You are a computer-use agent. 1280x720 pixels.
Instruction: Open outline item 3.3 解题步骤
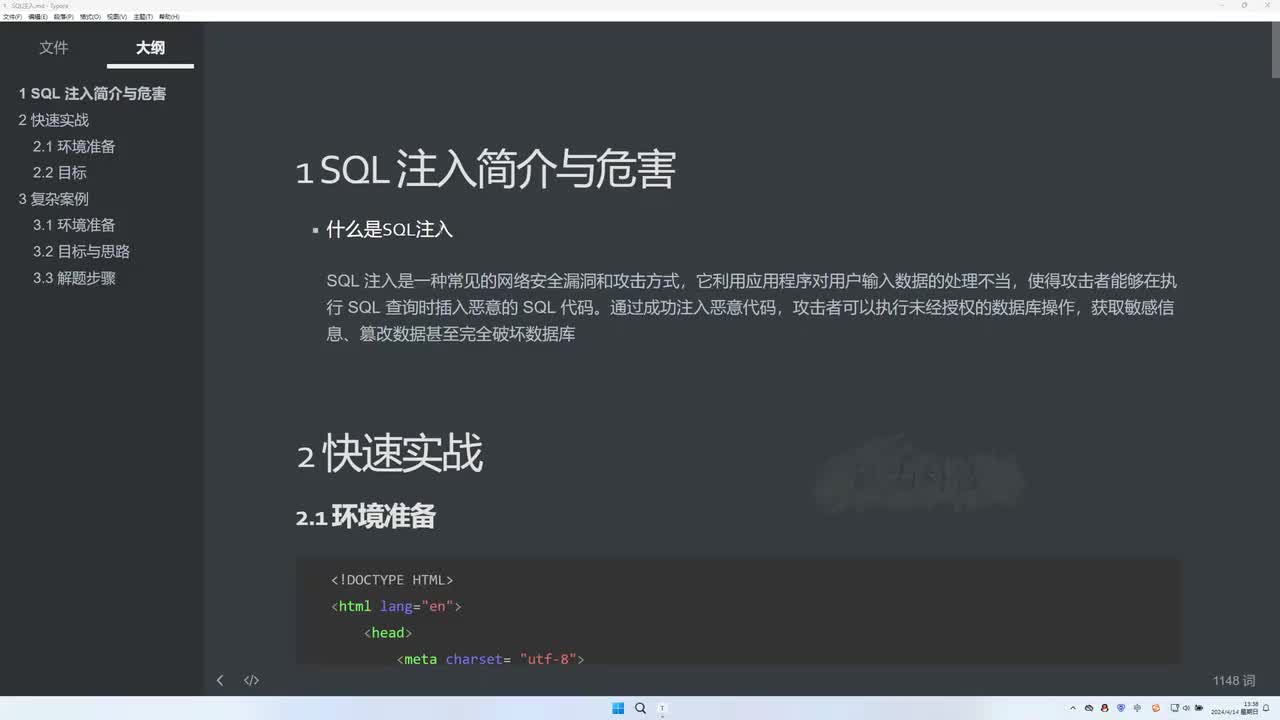[74, 278]
